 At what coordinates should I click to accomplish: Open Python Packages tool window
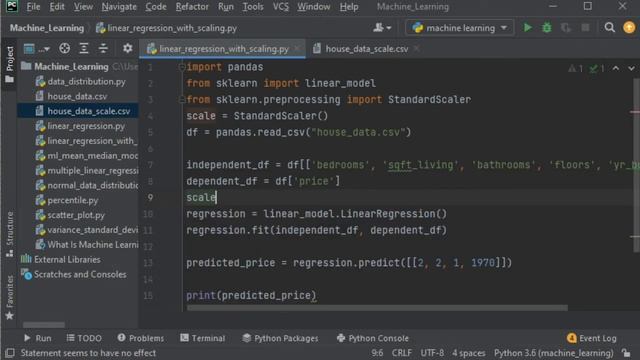pyautogui.click(x=280, y=338)
